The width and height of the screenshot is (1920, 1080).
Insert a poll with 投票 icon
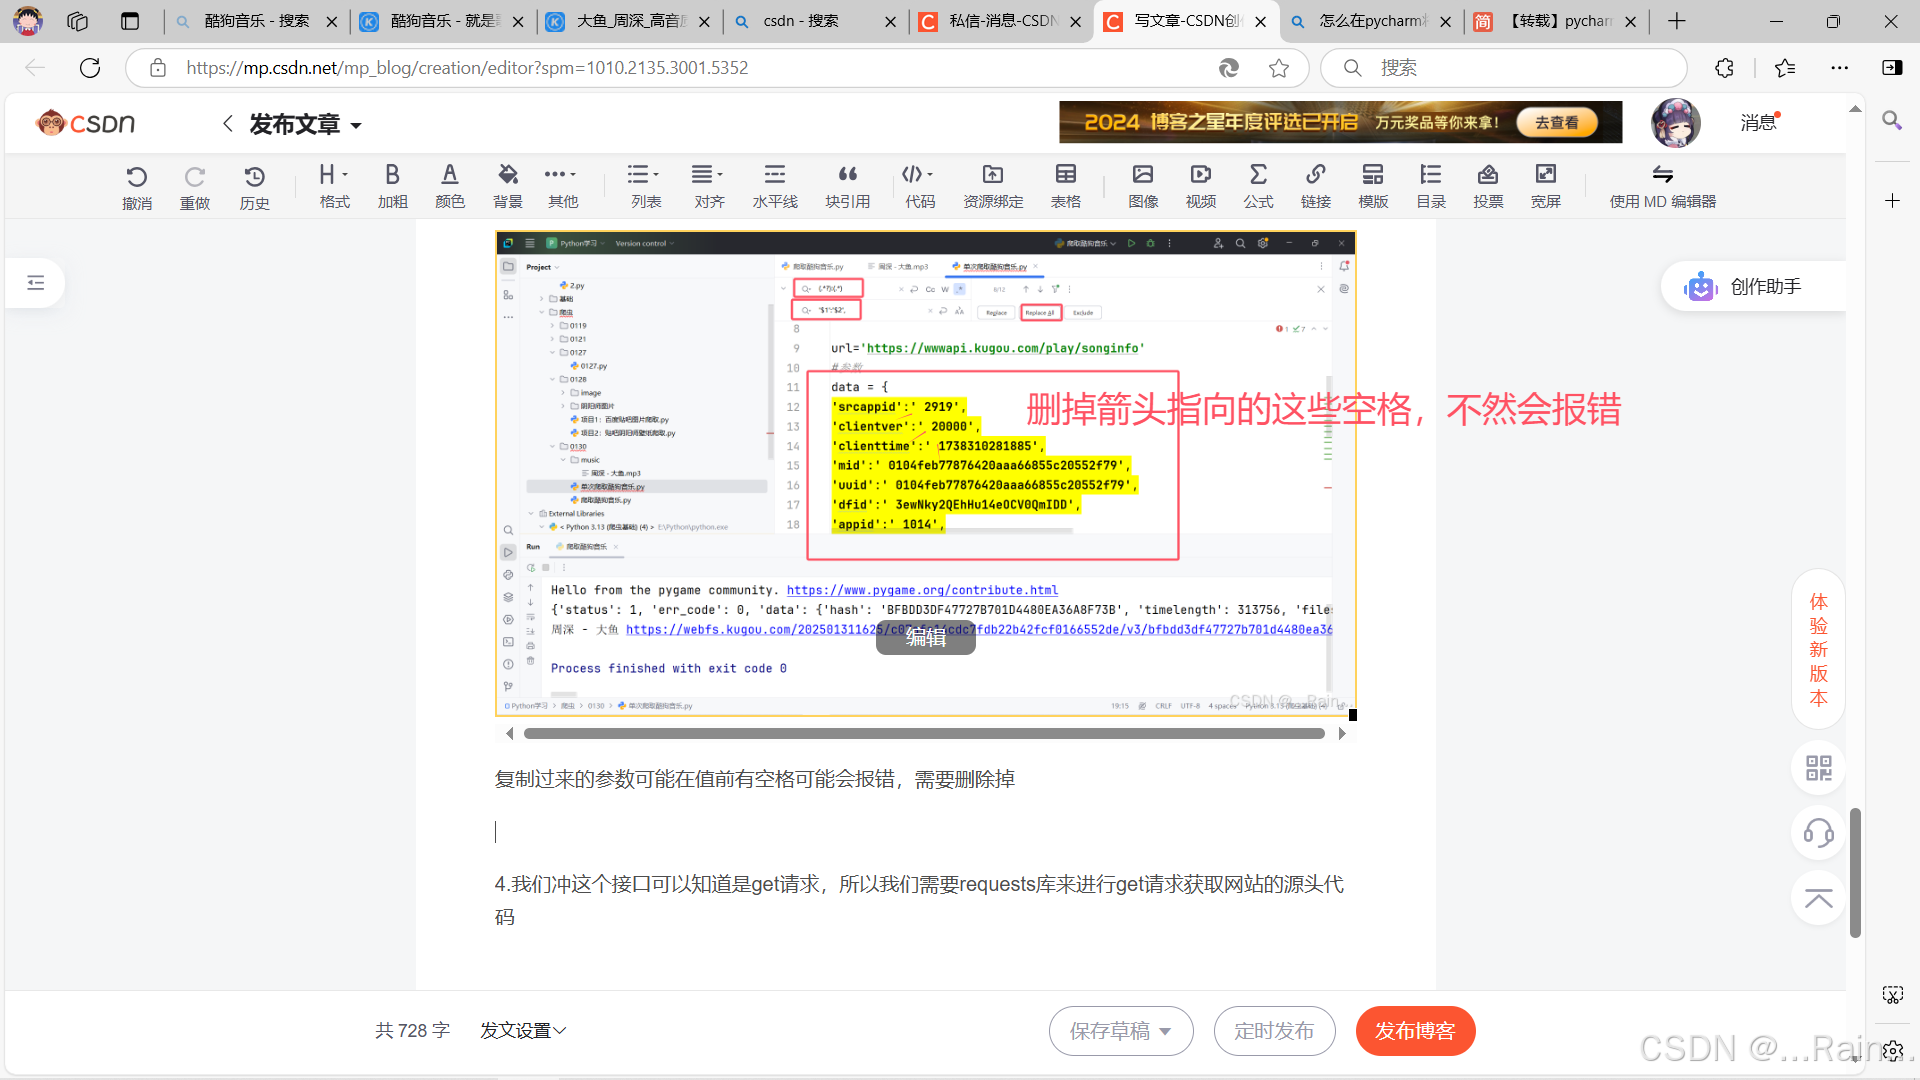coord(1487,186)
